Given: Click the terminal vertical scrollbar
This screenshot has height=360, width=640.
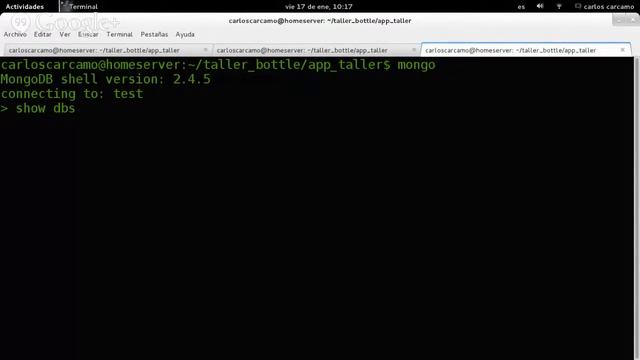Looking at the screenshot, I should coord(637,208).
